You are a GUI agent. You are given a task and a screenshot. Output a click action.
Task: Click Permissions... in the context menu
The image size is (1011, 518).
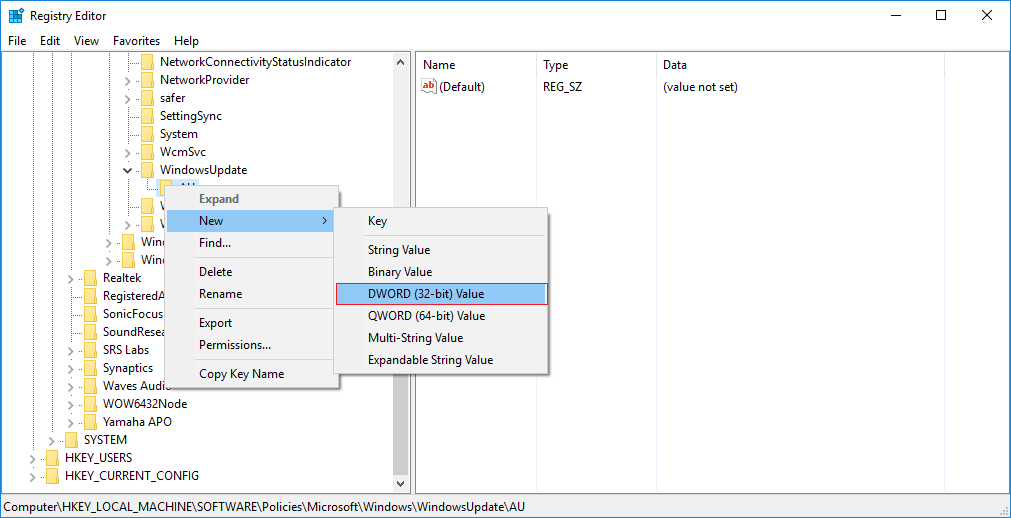point(235,345)
